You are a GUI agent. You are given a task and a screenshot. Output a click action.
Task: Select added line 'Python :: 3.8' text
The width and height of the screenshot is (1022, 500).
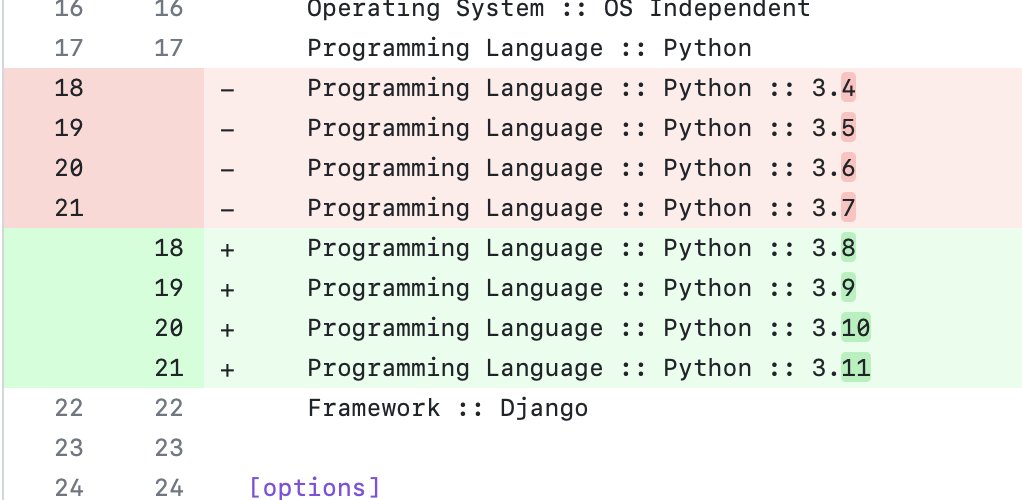(x=759, y=248)
